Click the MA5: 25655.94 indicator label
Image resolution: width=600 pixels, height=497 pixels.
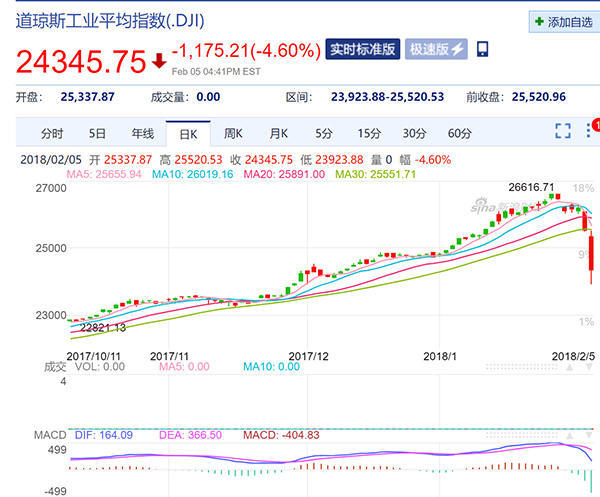point(104,174)
